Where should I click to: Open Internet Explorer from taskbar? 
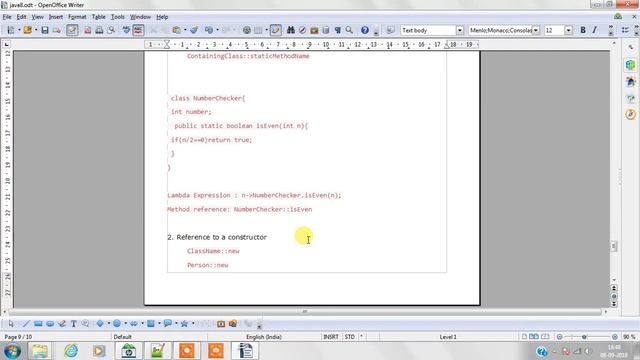click(71, 351)
